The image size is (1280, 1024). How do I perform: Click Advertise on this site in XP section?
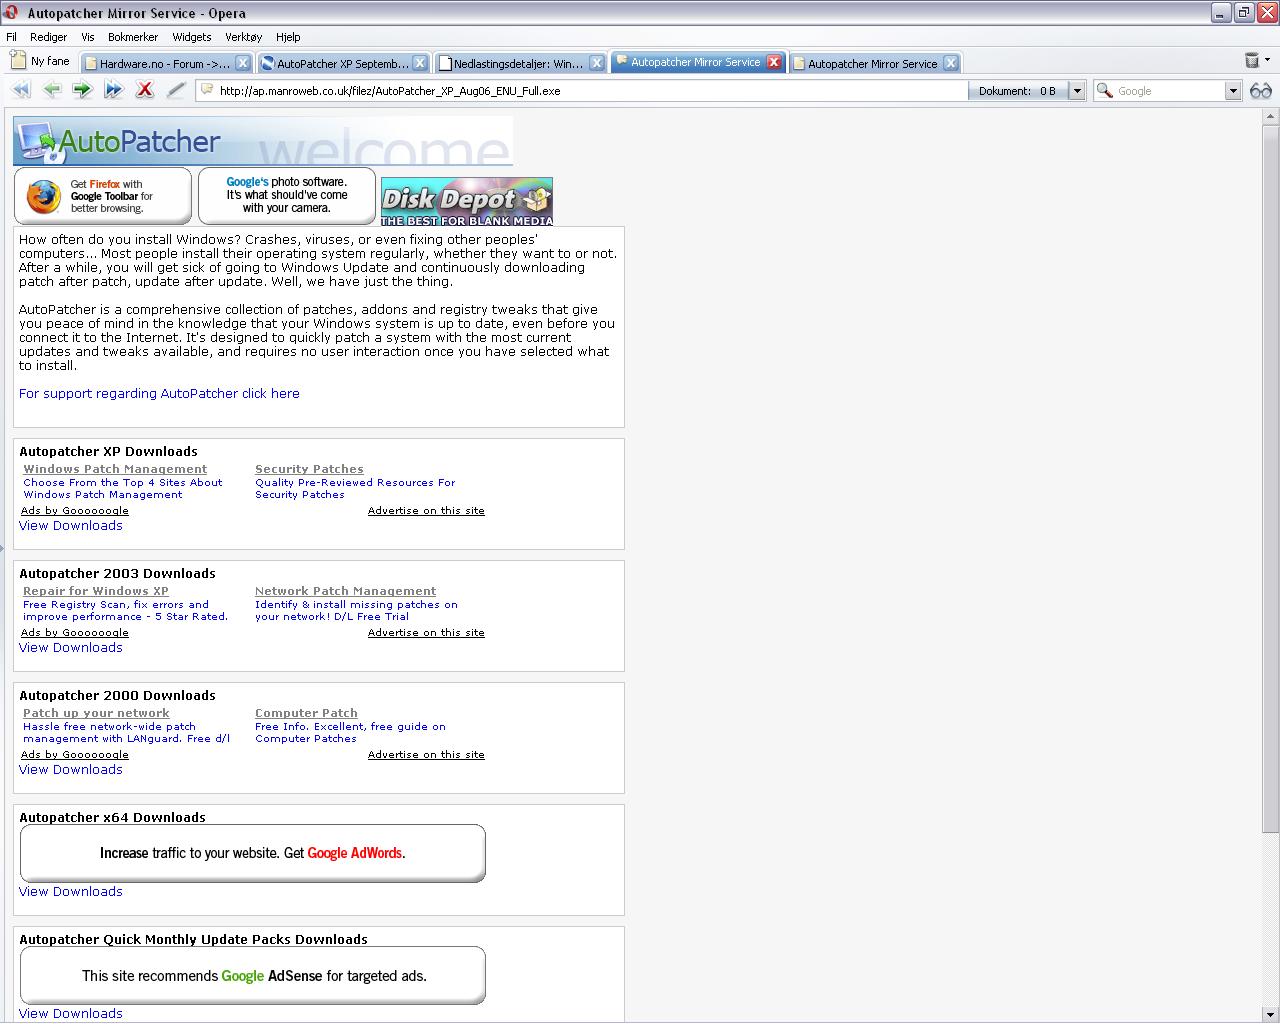click(426, 510)
